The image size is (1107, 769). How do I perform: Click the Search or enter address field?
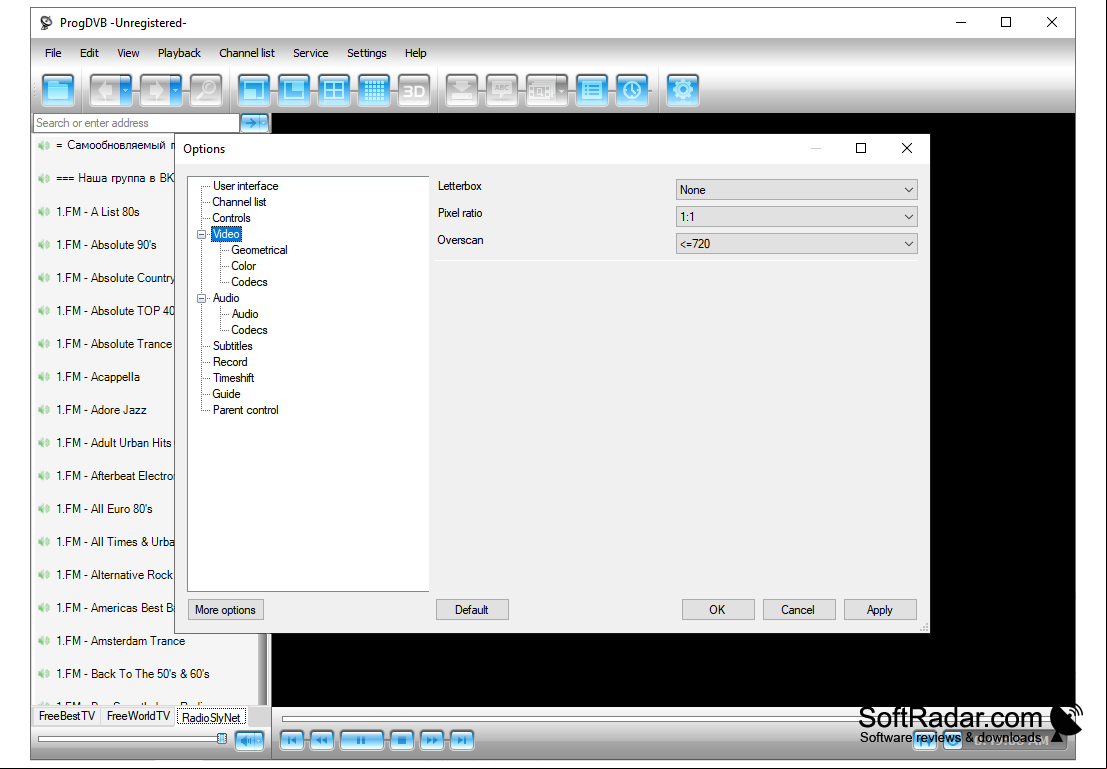click(x=136, y=123)
